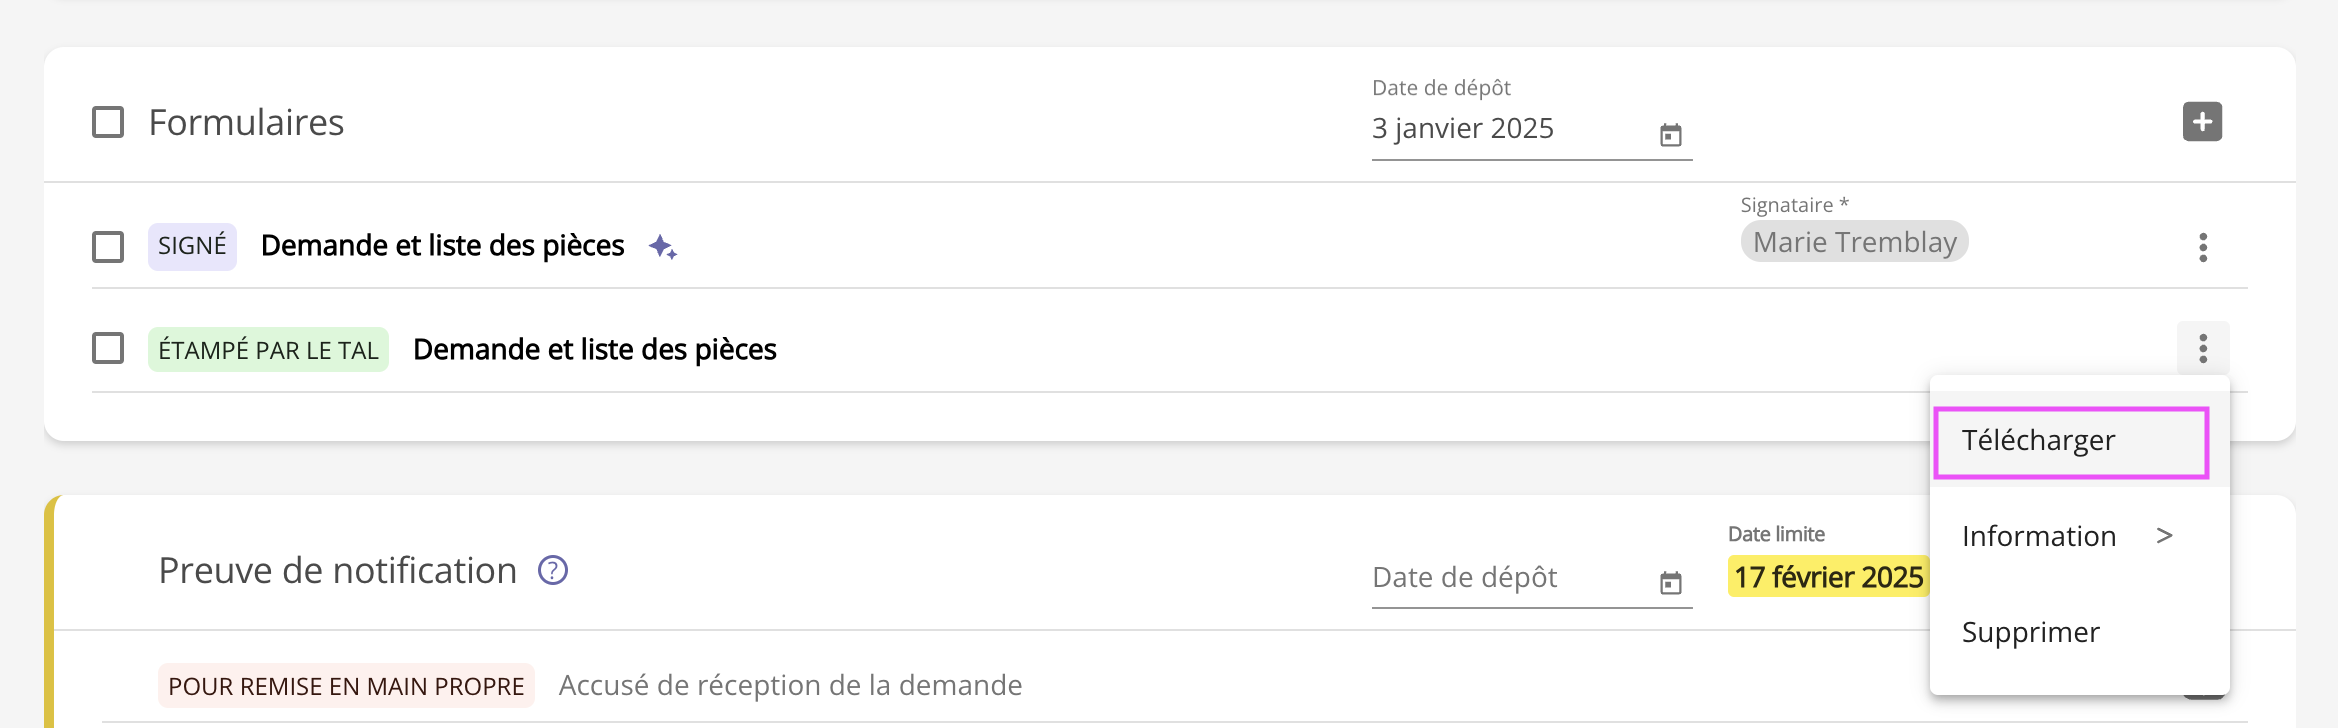Image resolution: width=2338 pixels, height=728 pixels.
Task: Click empty Date de dépôt field under Preuve
Action: click(x=1531, y=577)
